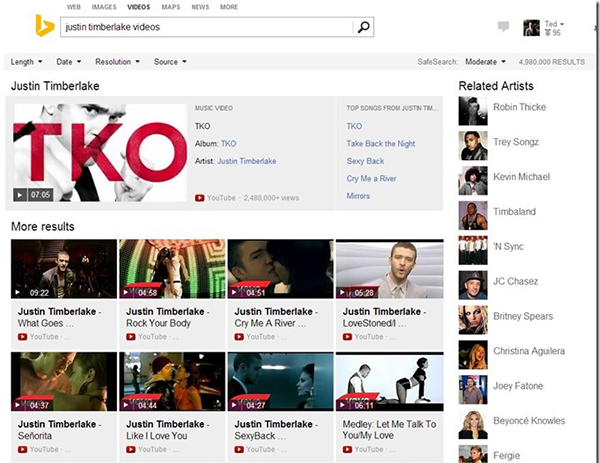This screenshot has width=600, height=463.
Task: Click YouTube icon under Rock Your Body
Action: pos(131,337)
